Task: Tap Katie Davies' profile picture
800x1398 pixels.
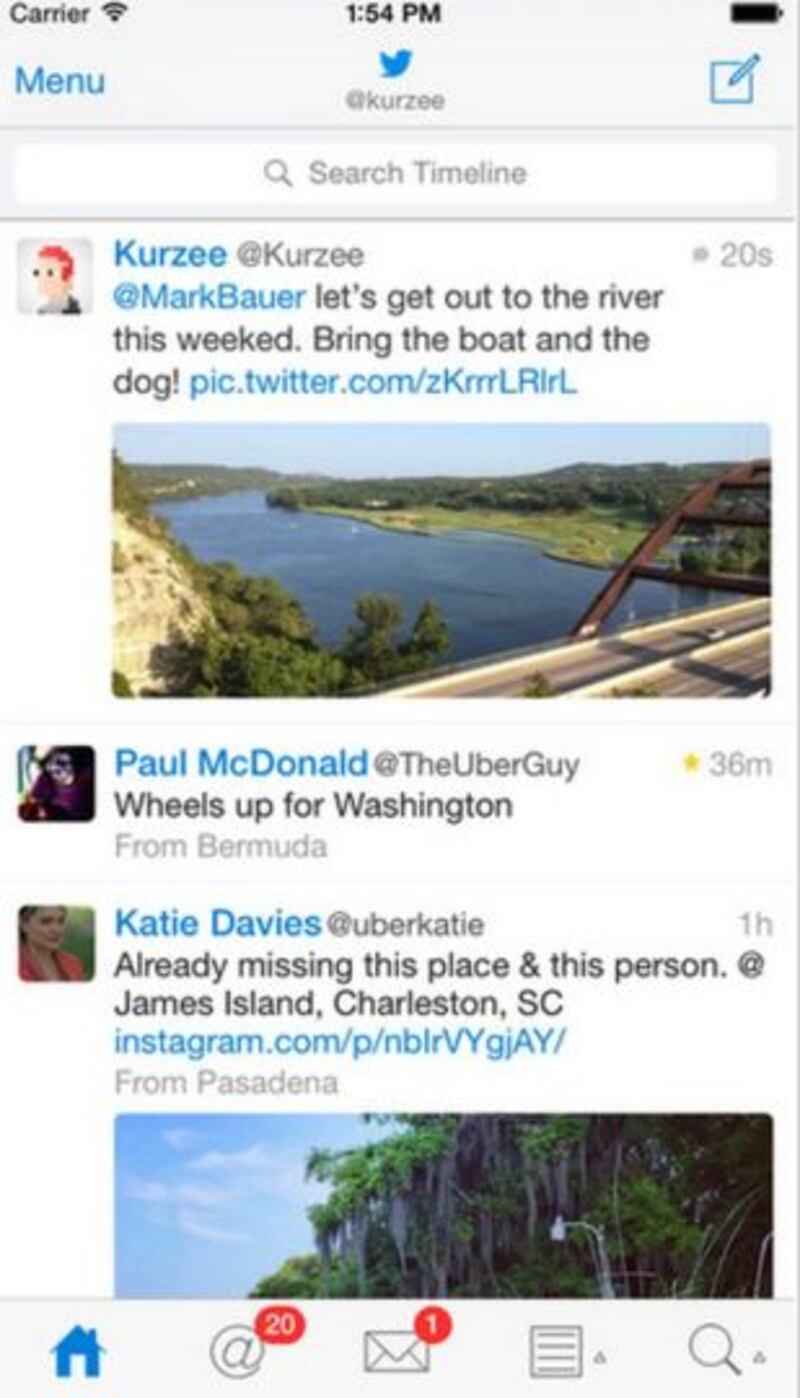Action: [56, 943]
